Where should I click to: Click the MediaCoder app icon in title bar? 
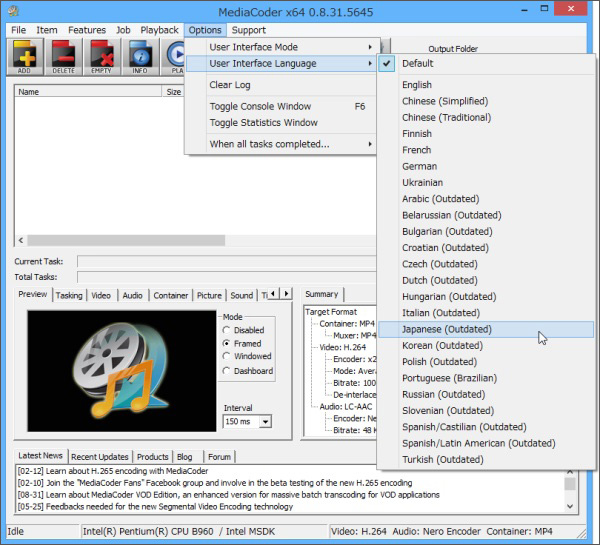click(13, 11)
